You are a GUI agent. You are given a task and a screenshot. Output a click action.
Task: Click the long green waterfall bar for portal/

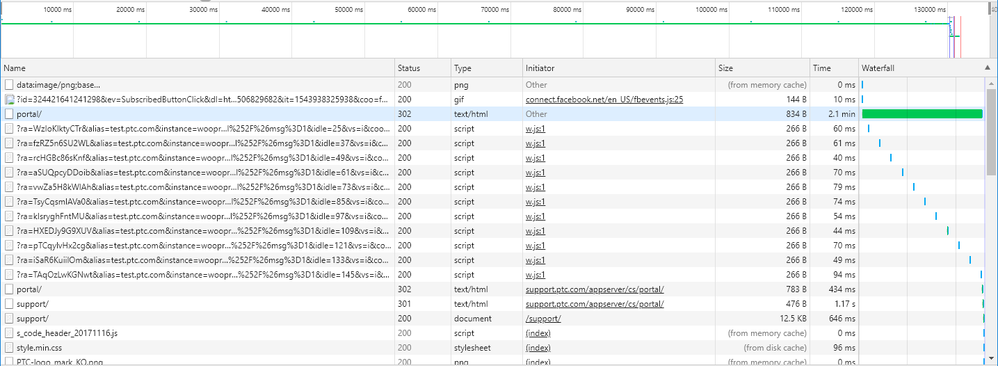(922, 114)
